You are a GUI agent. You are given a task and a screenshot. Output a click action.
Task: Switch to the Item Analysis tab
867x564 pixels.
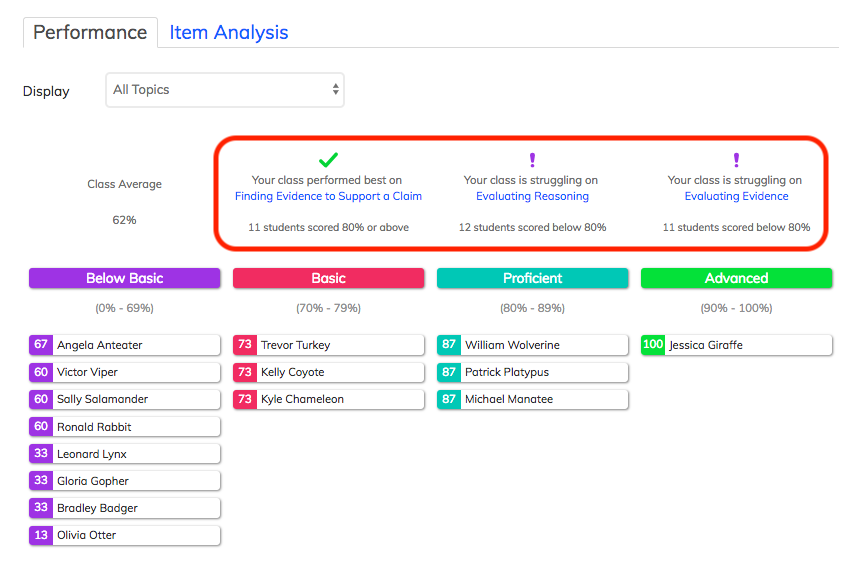228,33
